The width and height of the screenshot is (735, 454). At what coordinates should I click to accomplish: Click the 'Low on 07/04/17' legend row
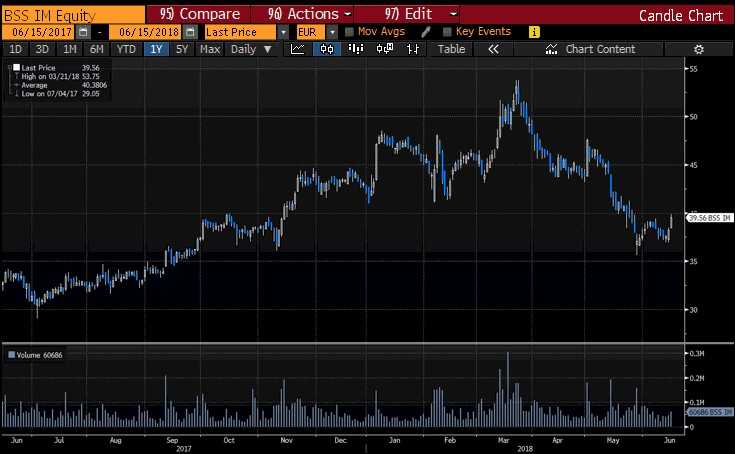pyautogui.click(x=60, y=94)
